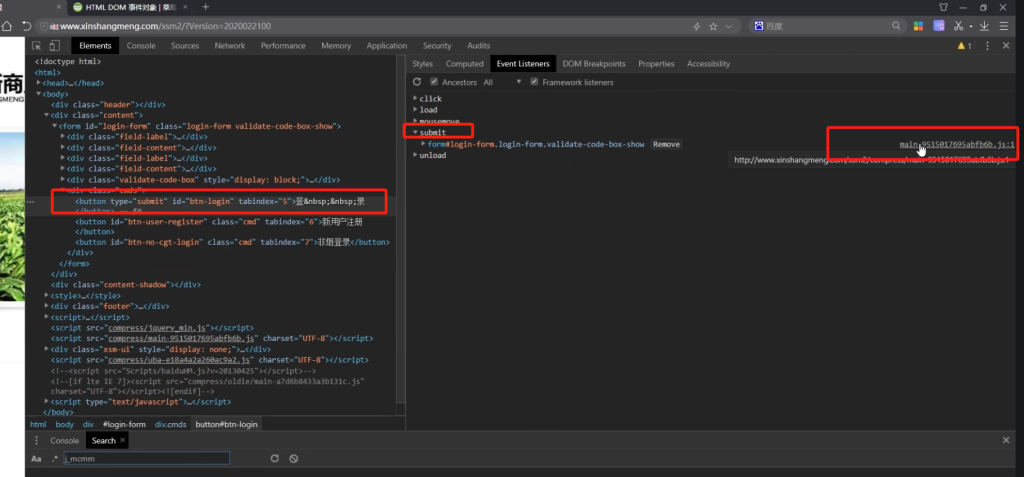Open the Application tab
This screenshot has width=1024, height=477.
pos(387,46)
